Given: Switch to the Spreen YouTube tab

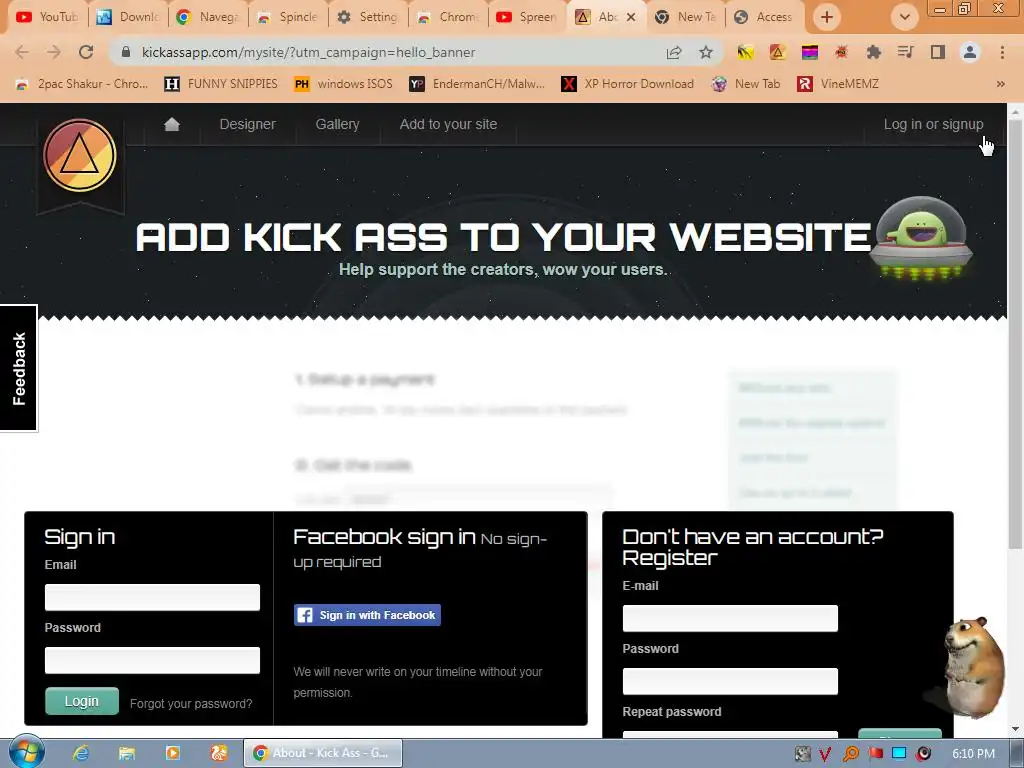Looking at the screenshot, I should [528, 17].
